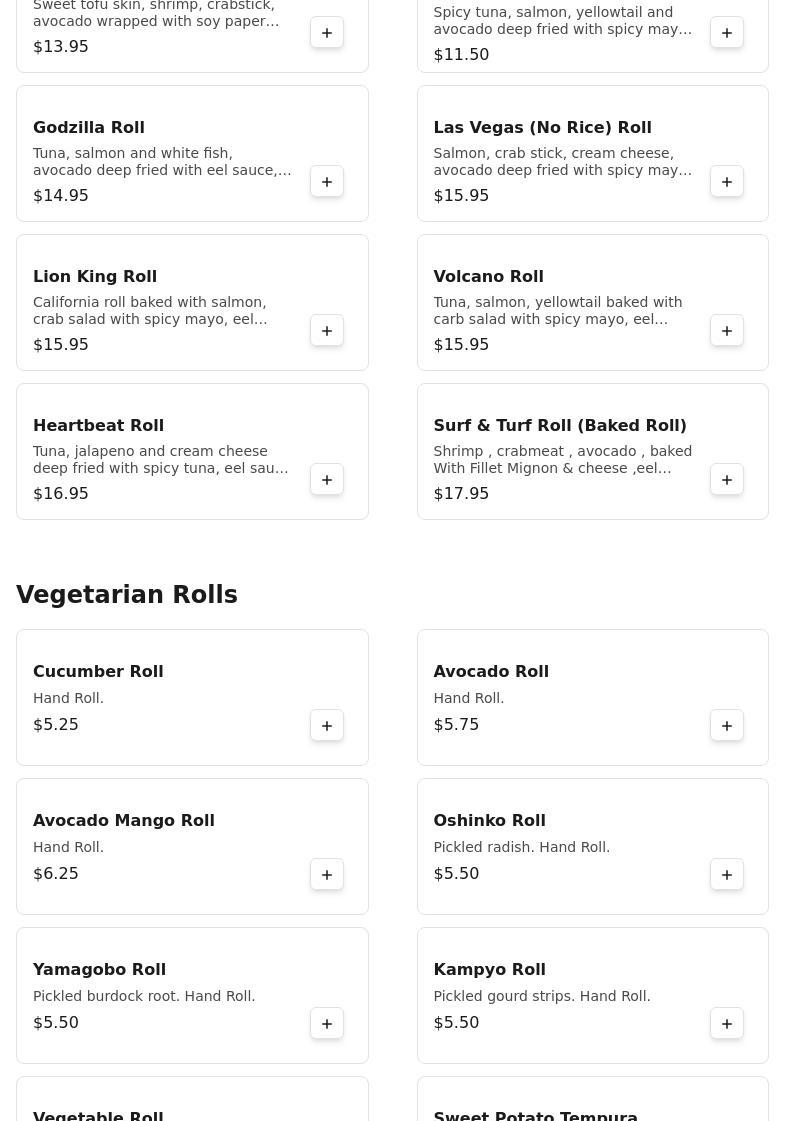Add Heartbeat Roll to the cart
Screen dimensions: 785x1121
[327, 480]
